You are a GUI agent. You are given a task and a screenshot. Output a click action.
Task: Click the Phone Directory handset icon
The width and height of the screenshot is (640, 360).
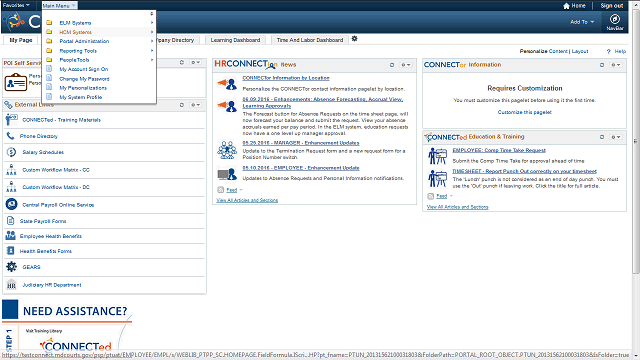point(10,136)
